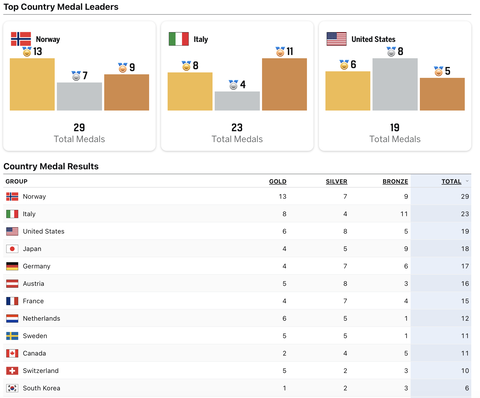Image resolution: width=480 pixels, height=398 pixels.
Task: Click Norway's gold medal icon showing 13
Action: pos(27,52)
